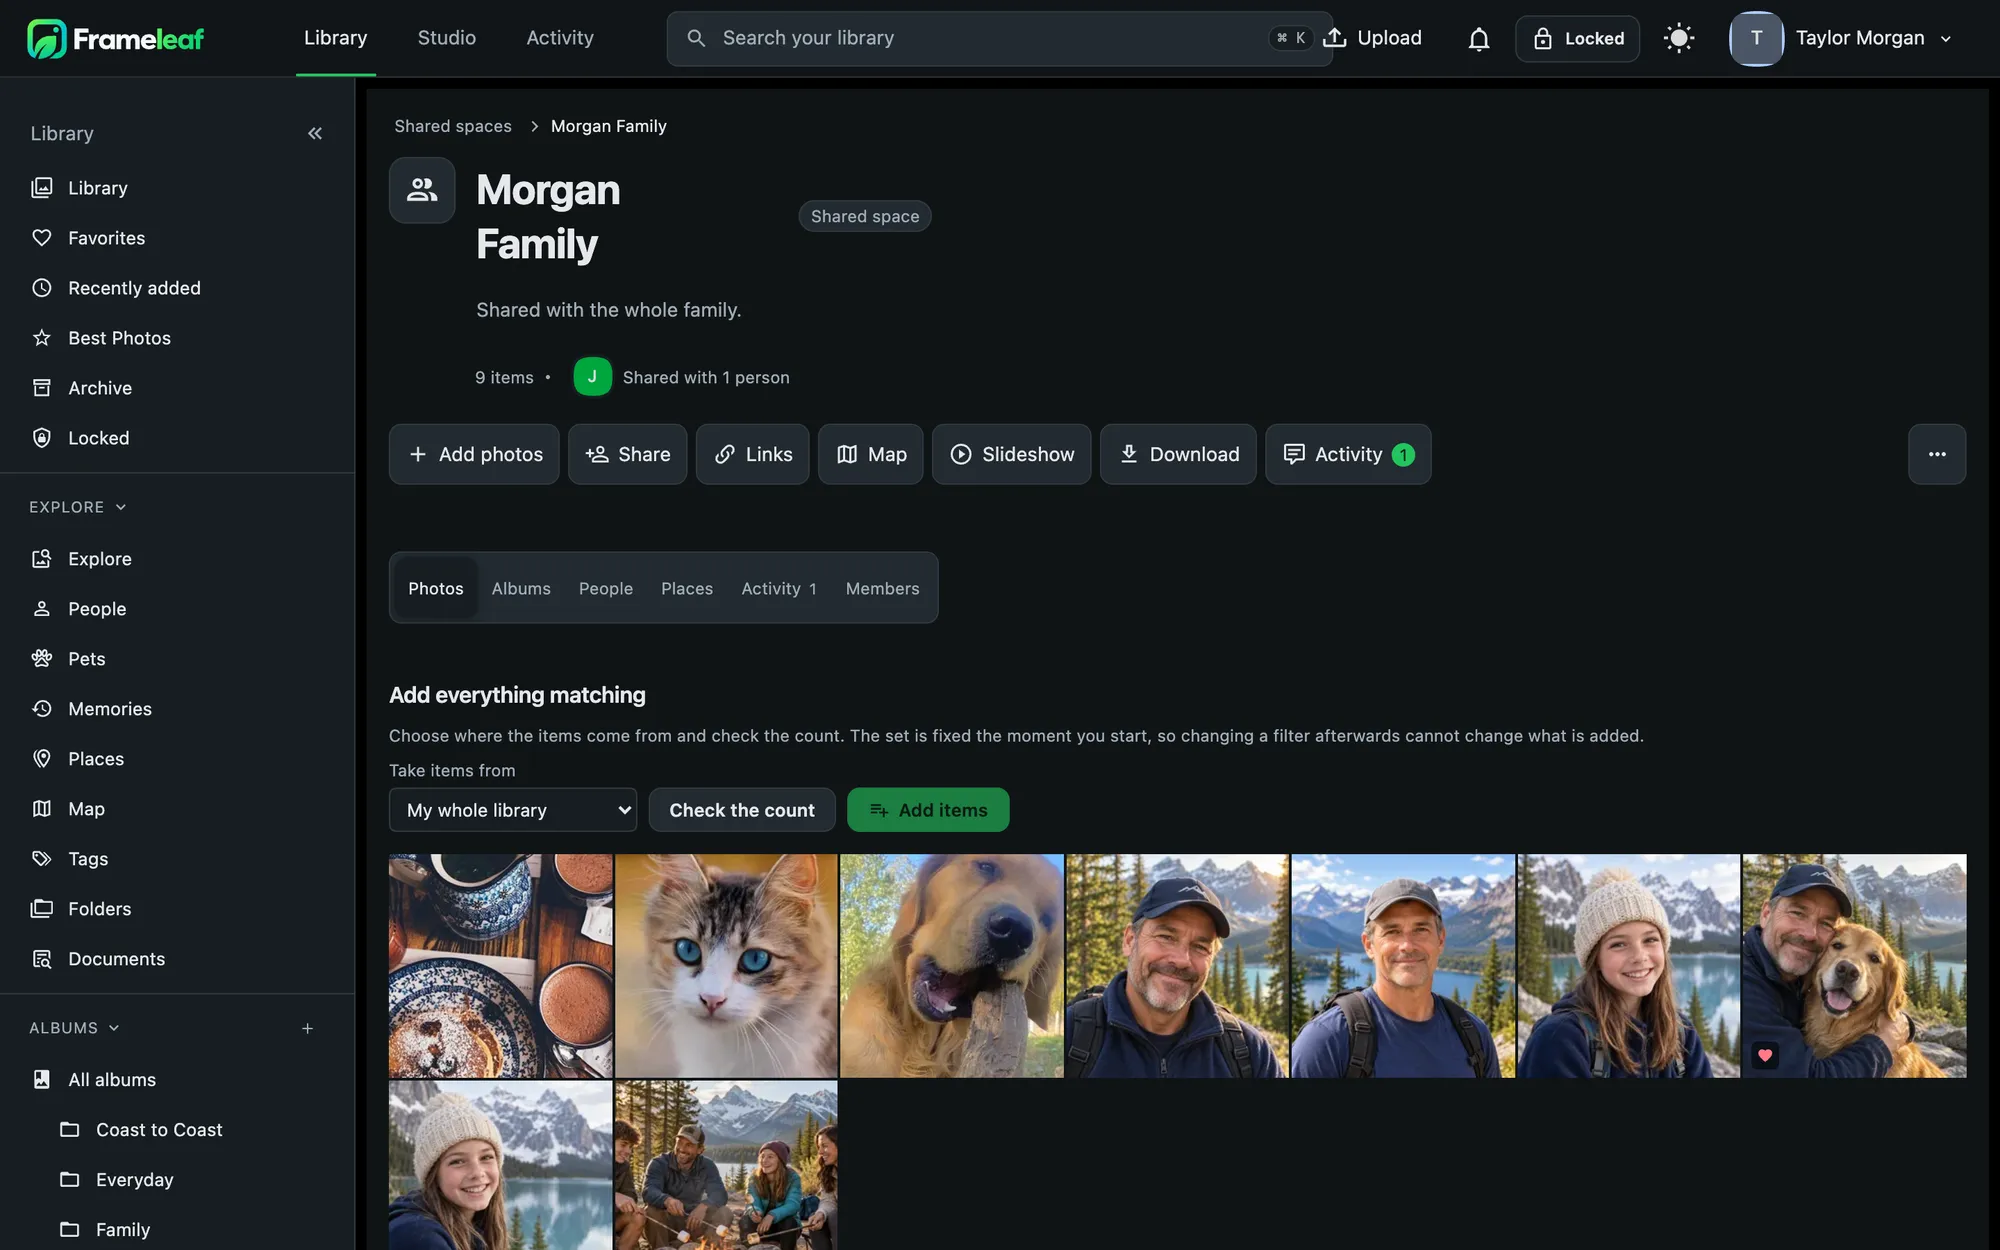Switch to the Members tab
The height and width of the screenshot is (1250, 2000).
tap(882, 589)
